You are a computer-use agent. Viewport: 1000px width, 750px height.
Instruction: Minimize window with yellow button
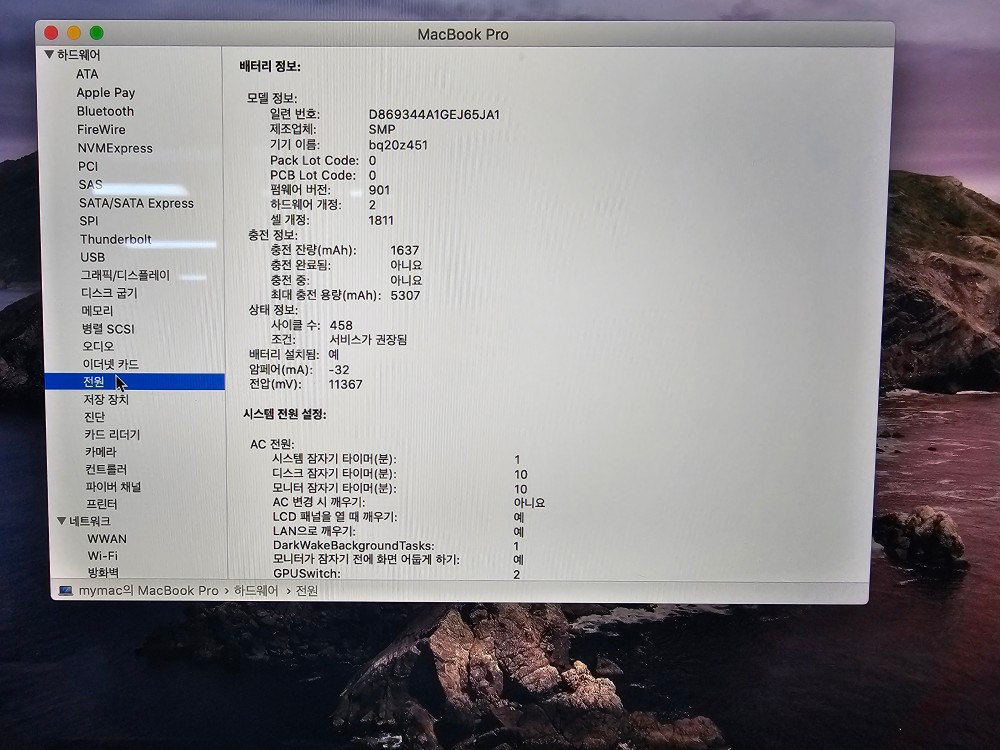click(74, 33)
